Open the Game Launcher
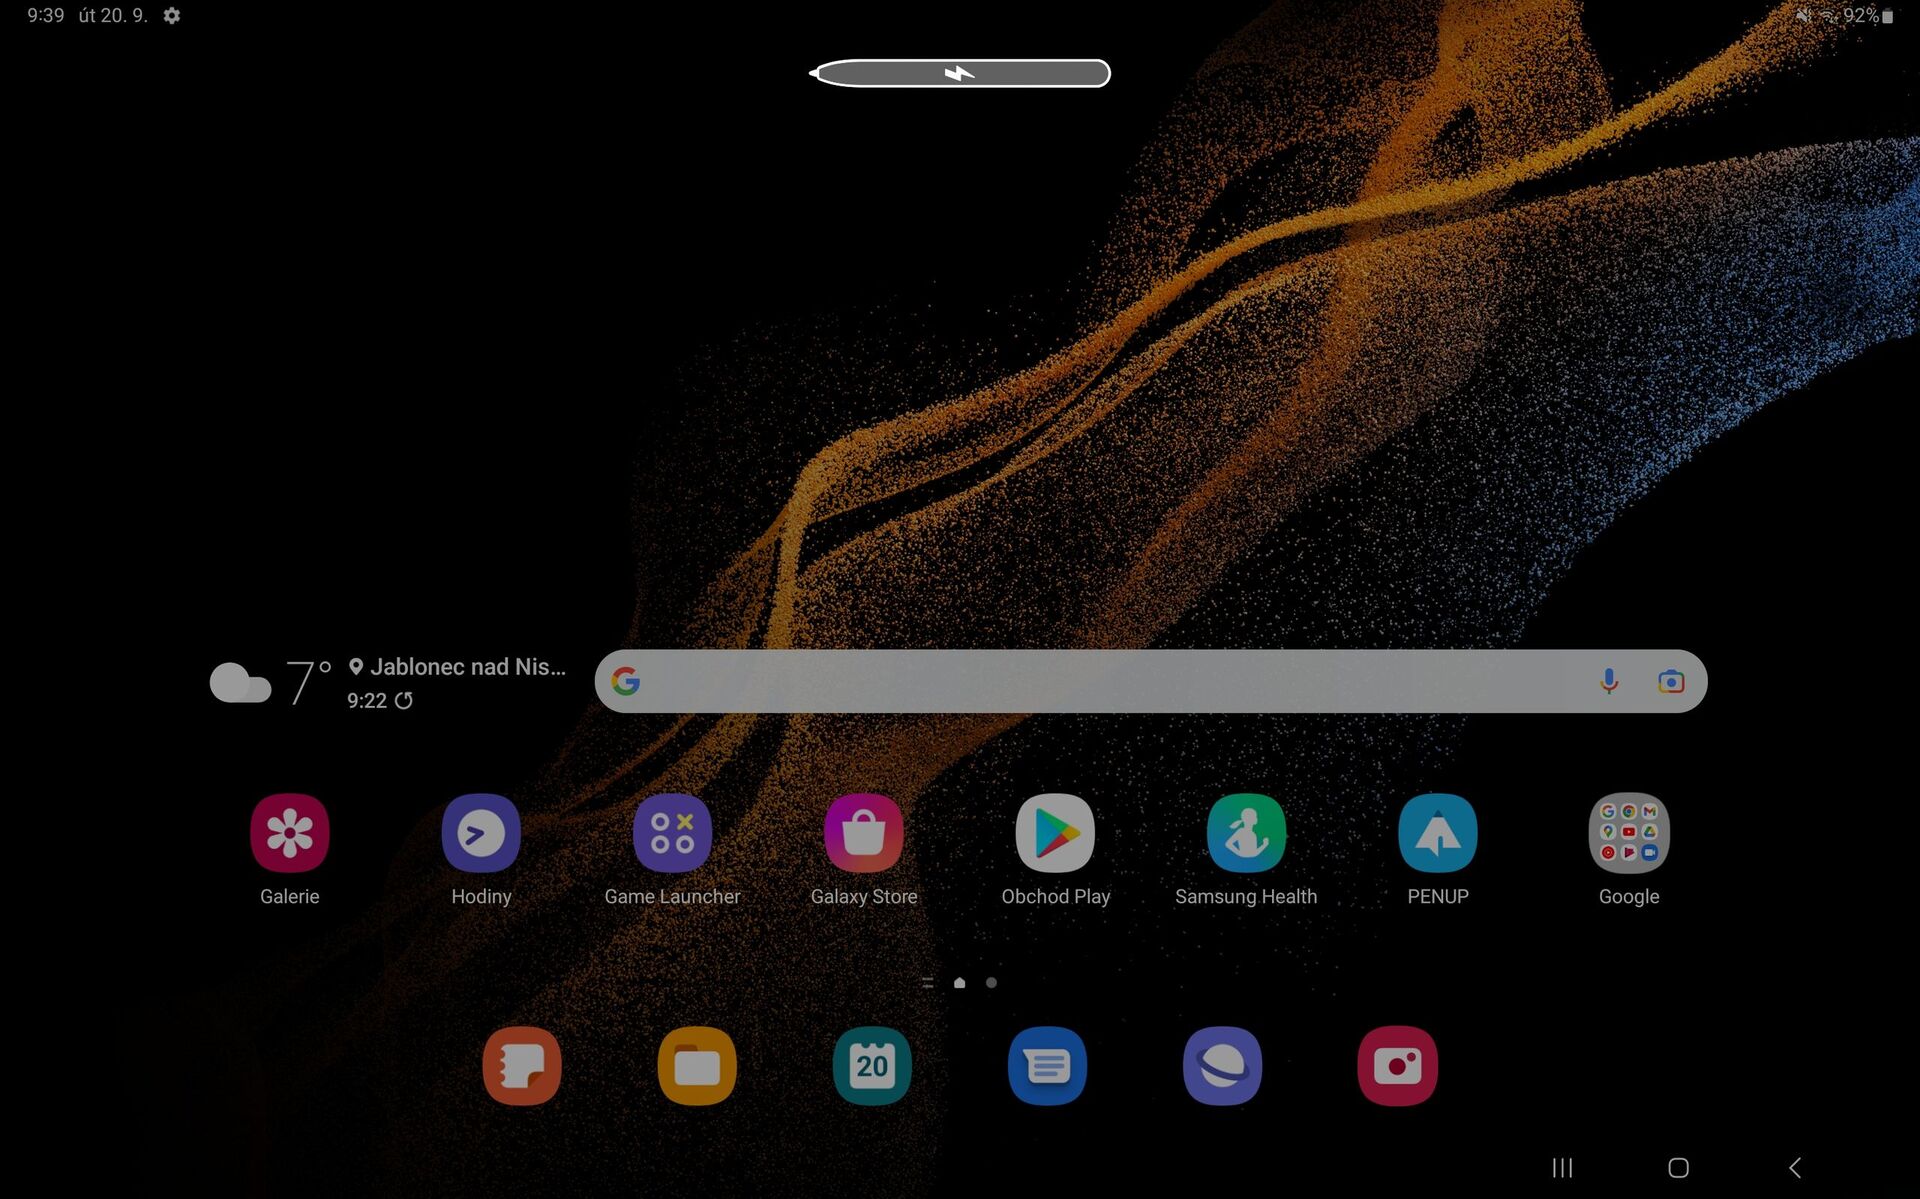 [672, 833]
